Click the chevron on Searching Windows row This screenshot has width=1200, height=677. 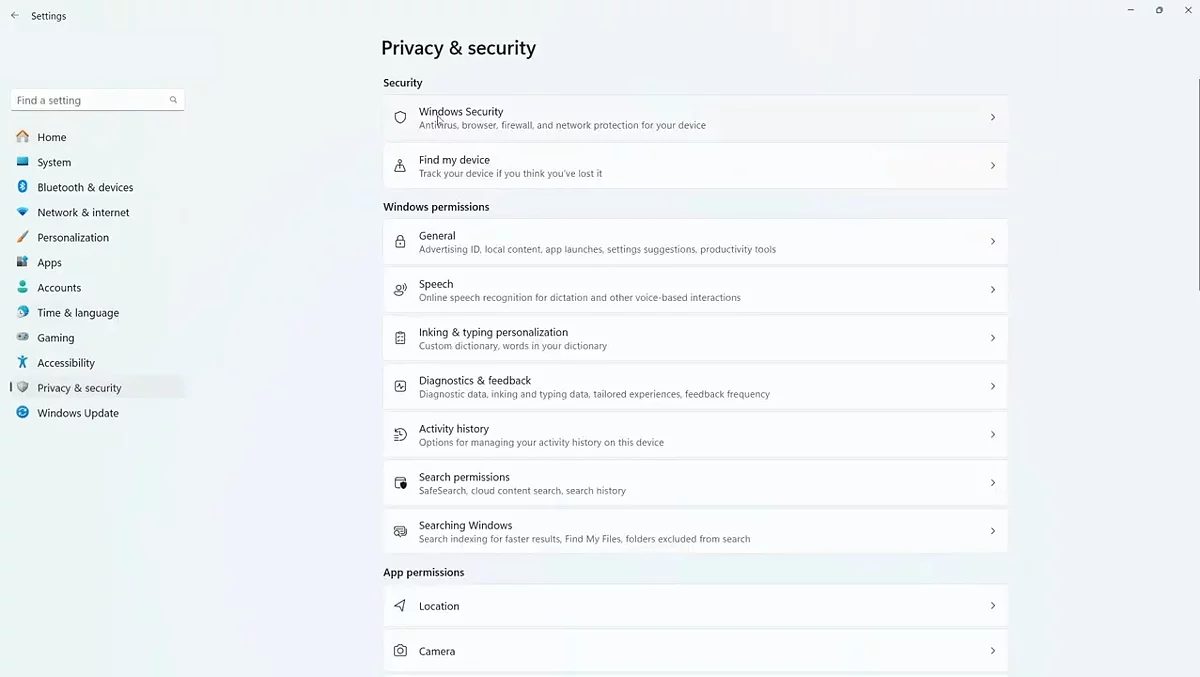pyautogui.click(x=992, y=531)
